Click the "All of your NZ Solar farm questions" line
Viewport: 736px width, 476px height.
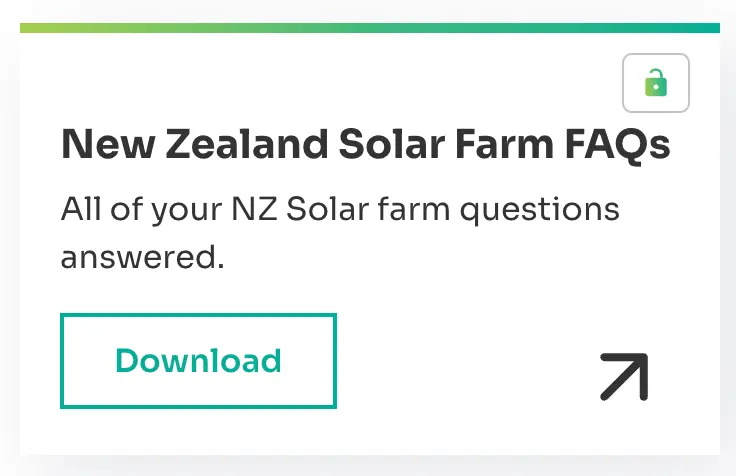pyautogui.click(x=340, y=210)
